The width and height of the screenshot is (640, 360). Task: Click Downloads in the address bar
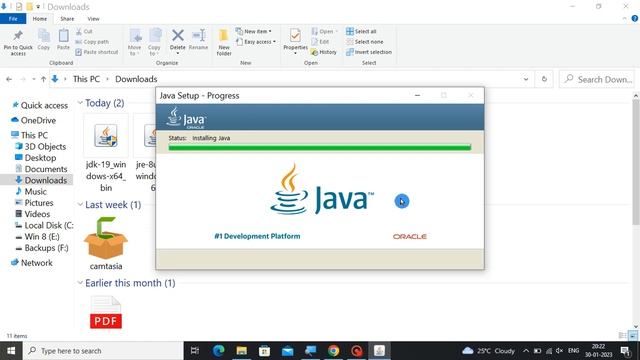[x=136, y=79]
